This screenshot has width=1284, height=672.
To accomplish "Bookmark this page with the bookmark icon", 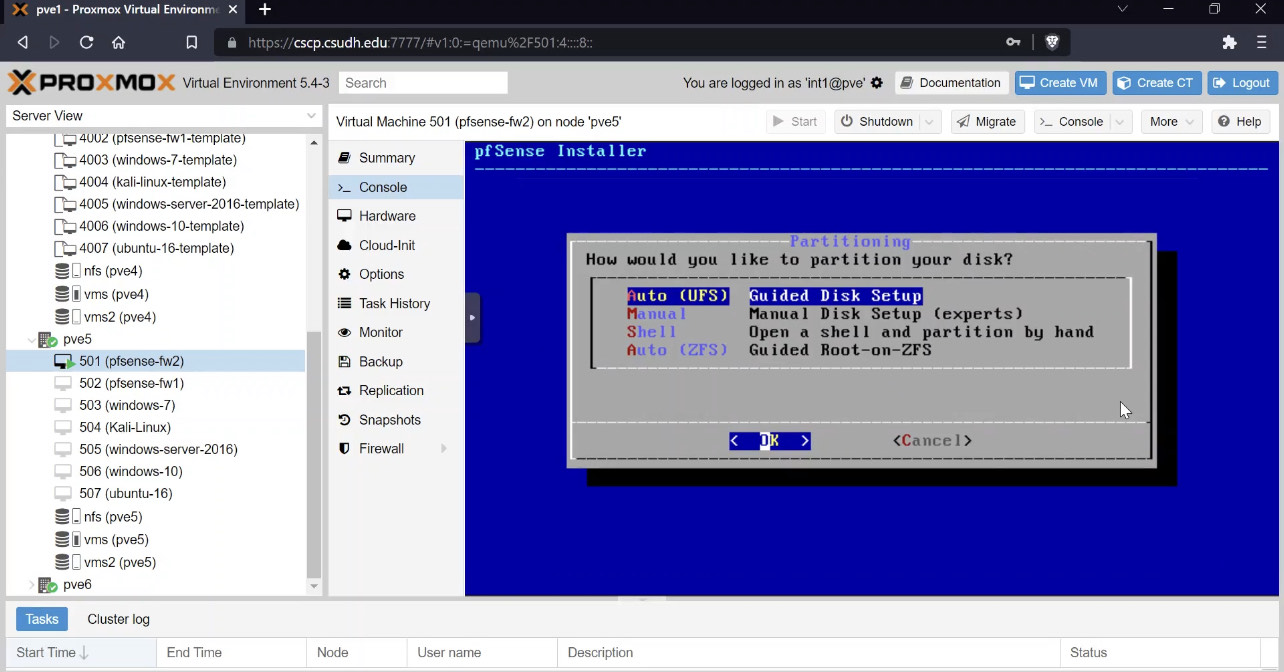I will pos(192,42).
